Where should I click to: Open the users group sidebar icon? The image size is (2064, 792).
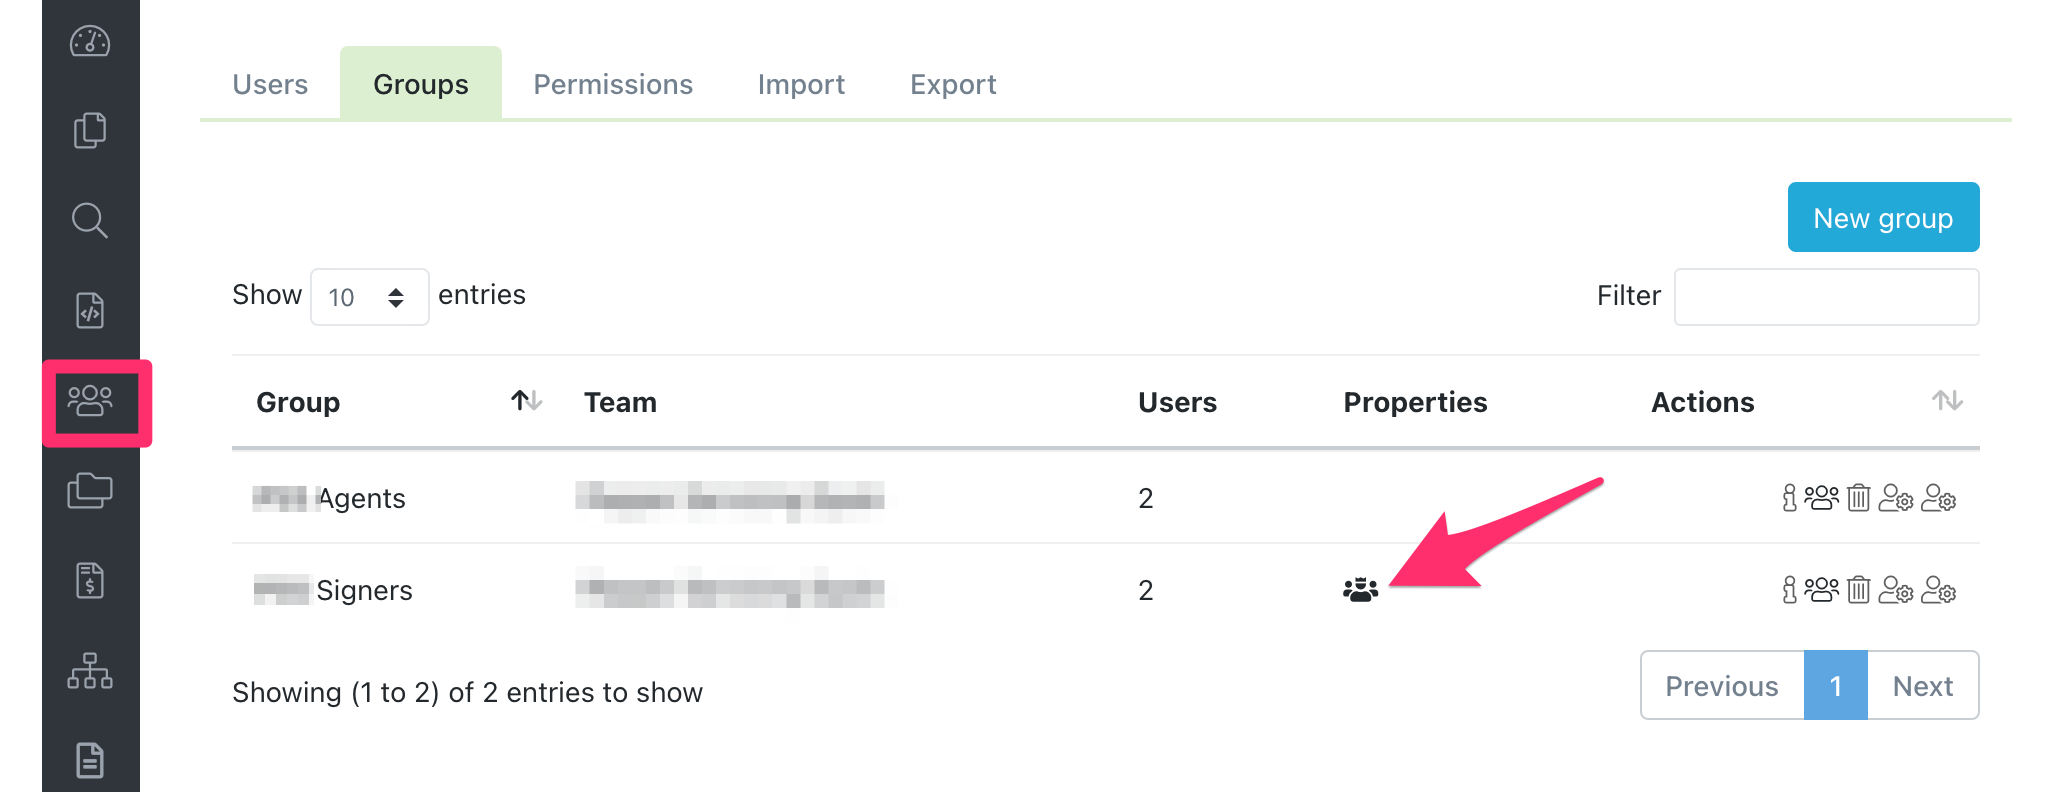click(x=90, y=401)
